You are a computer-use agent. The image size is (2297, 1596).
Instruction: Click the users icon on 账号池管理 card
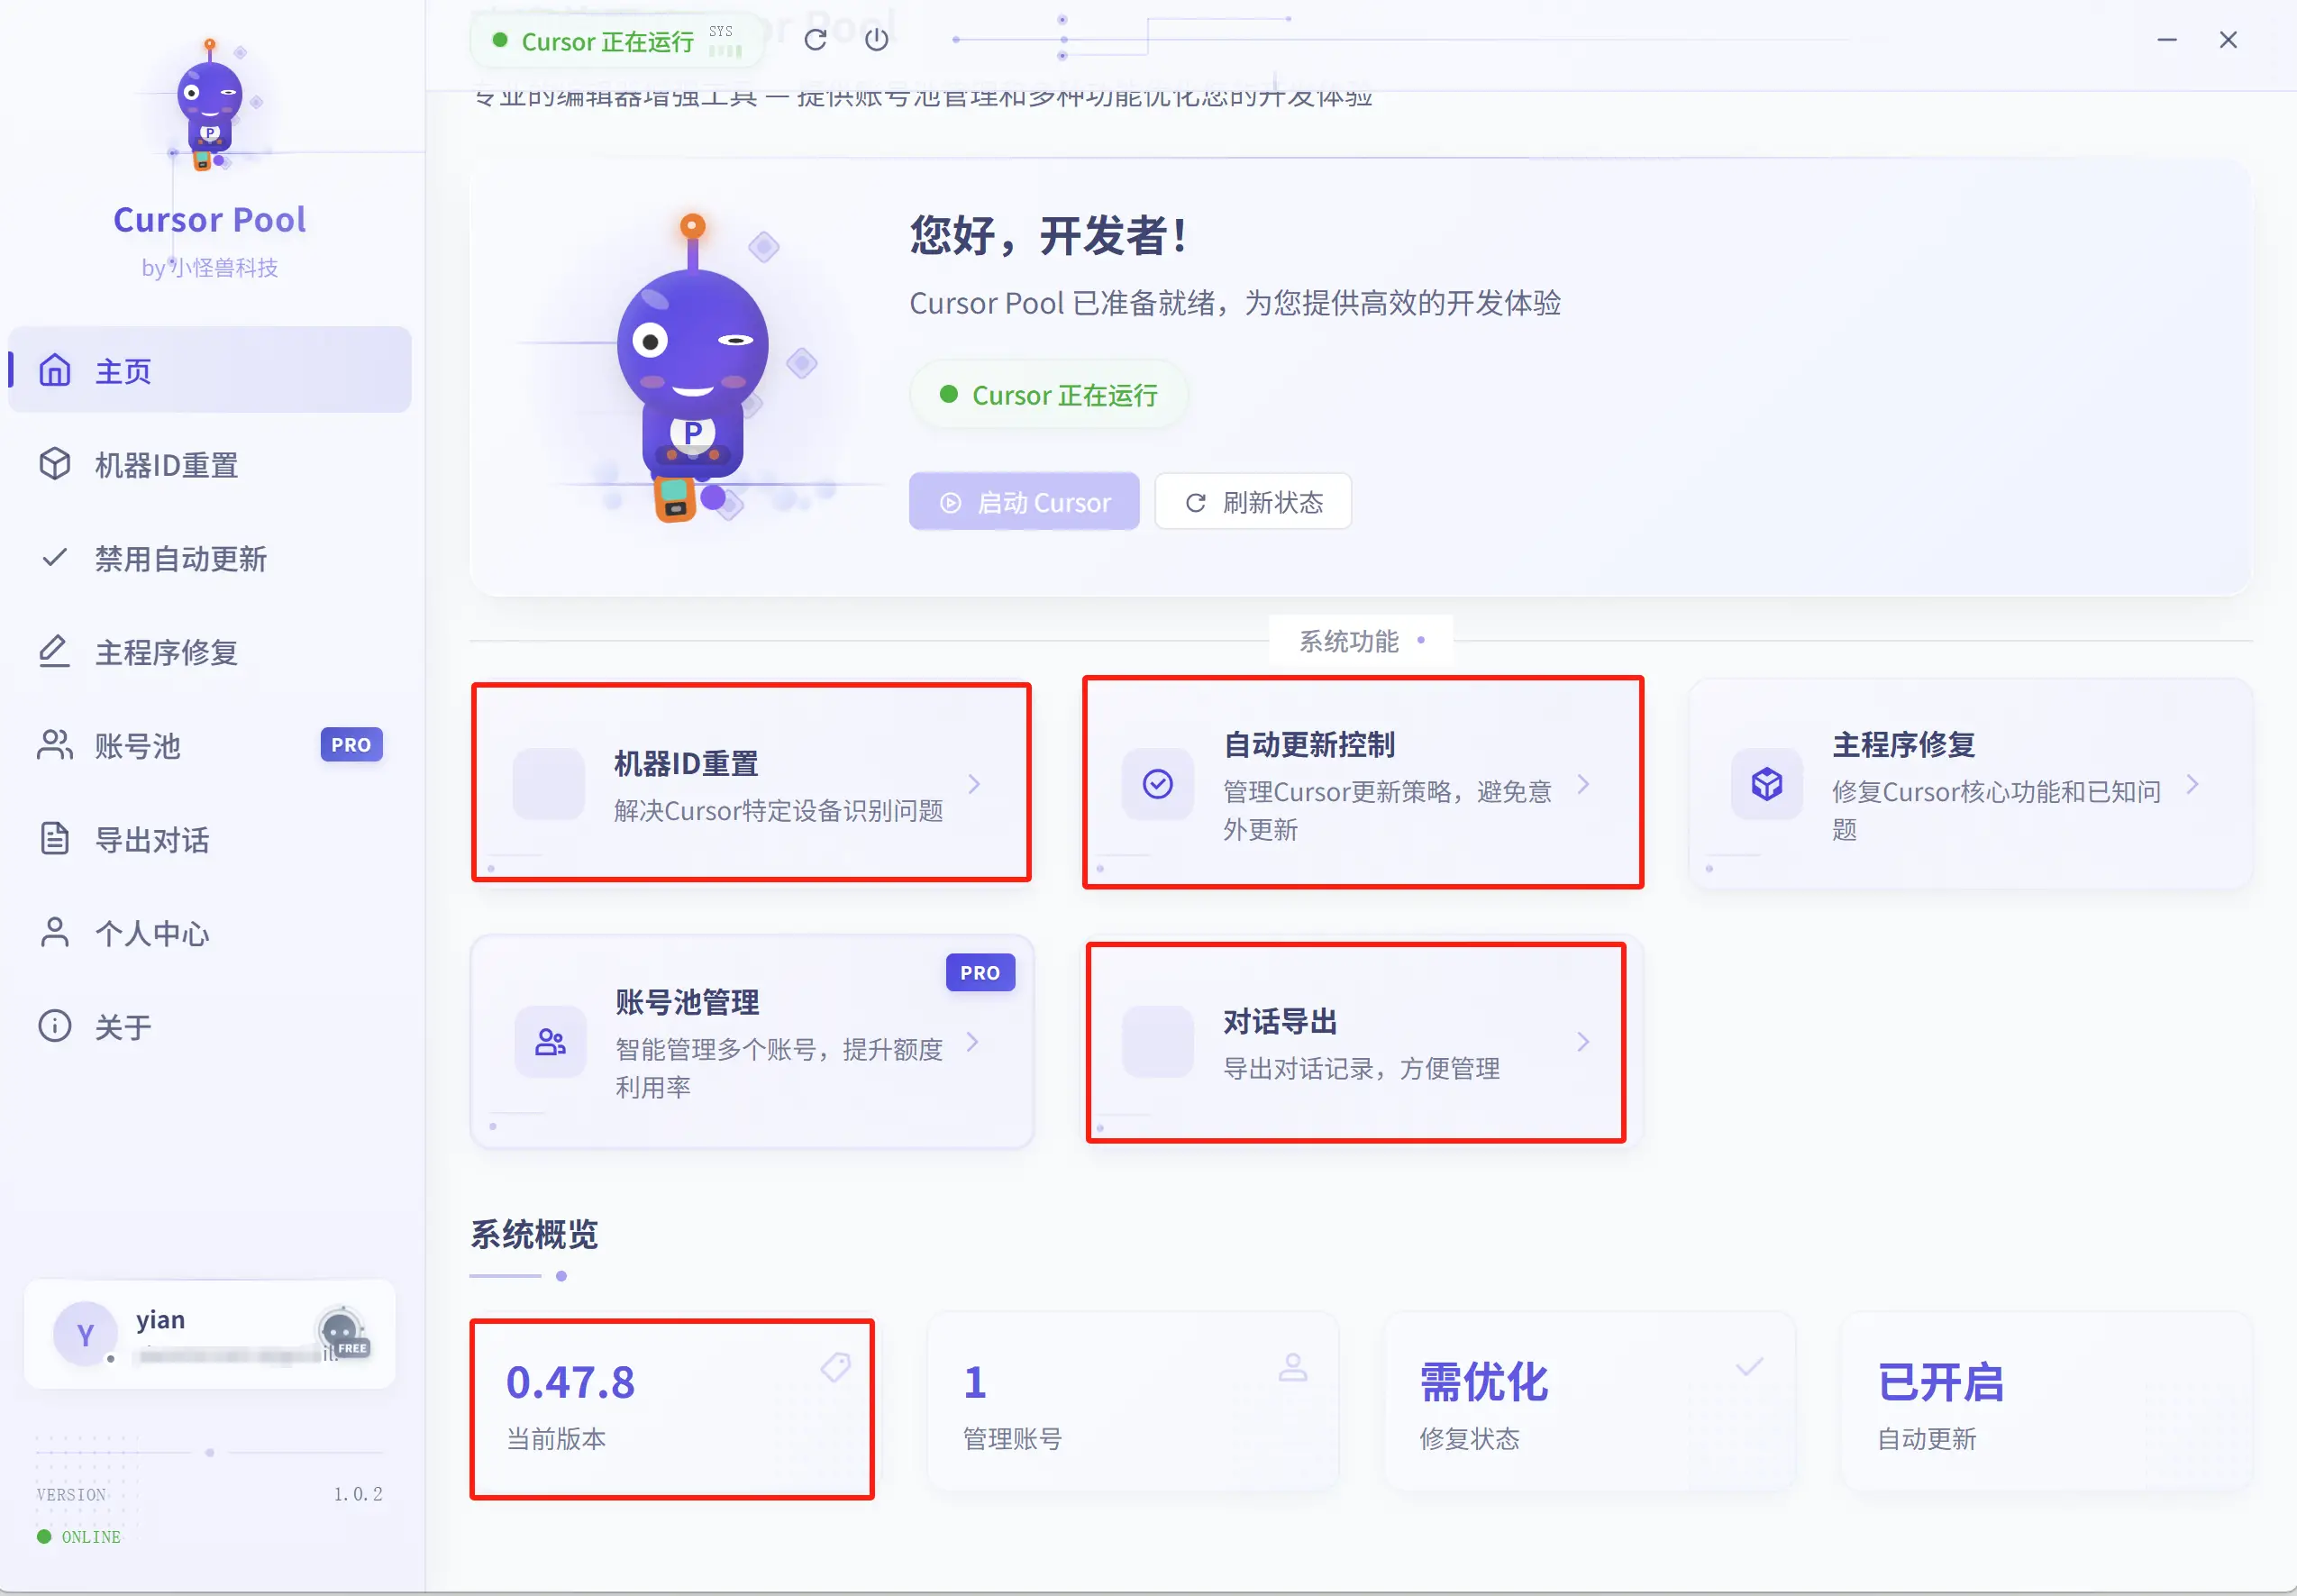coord(550,1042)
